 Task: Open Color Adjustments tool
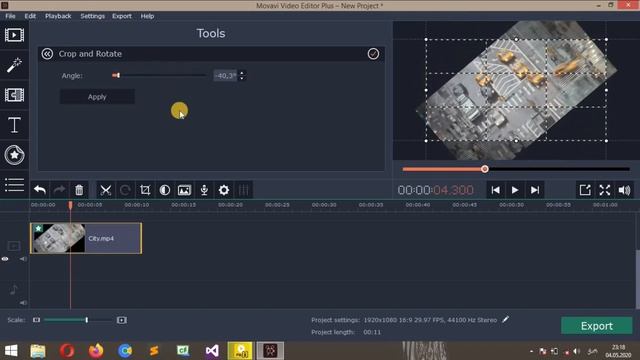point(165,190)
